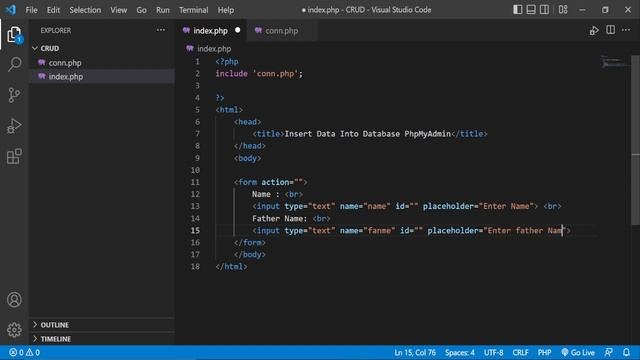Change language mode via PHP status item
640x360 pixels.
coord(544,352)
